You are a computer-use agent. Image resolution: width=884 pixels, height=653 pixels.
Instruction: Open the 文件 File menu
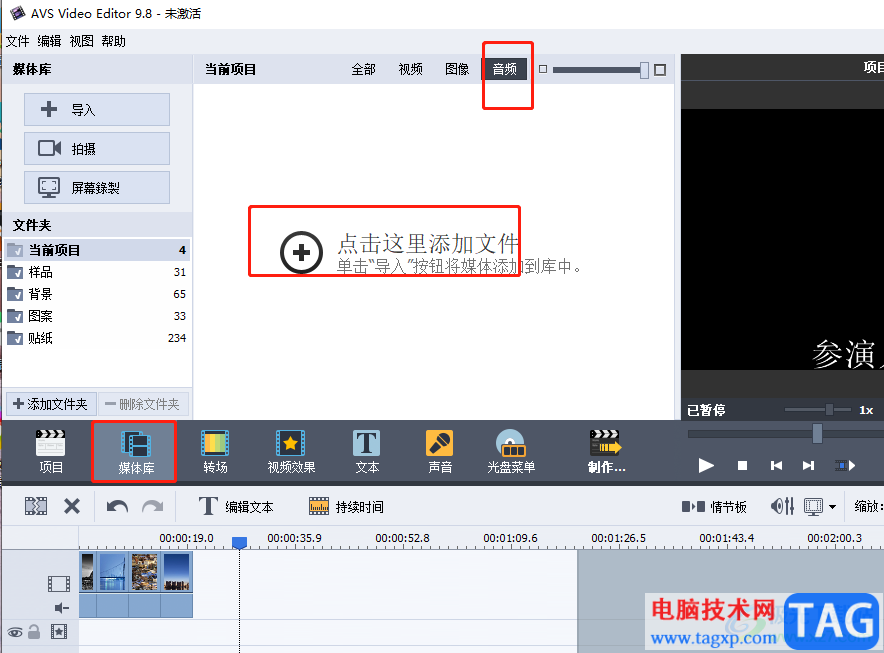pyautogui.click(x=17, y=41)
